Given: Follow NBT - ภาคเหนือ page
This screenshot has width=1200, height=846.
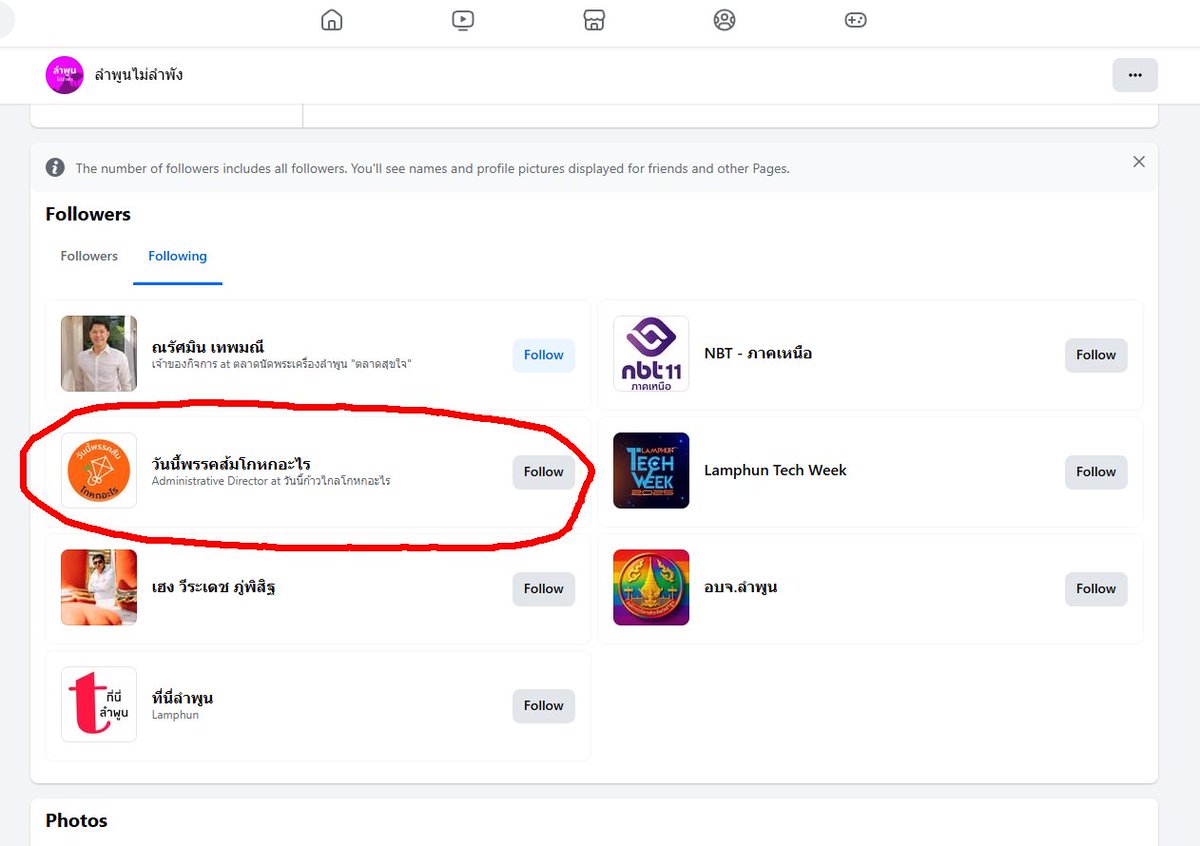Looking at the screenshot, I should pos(1096,355).
